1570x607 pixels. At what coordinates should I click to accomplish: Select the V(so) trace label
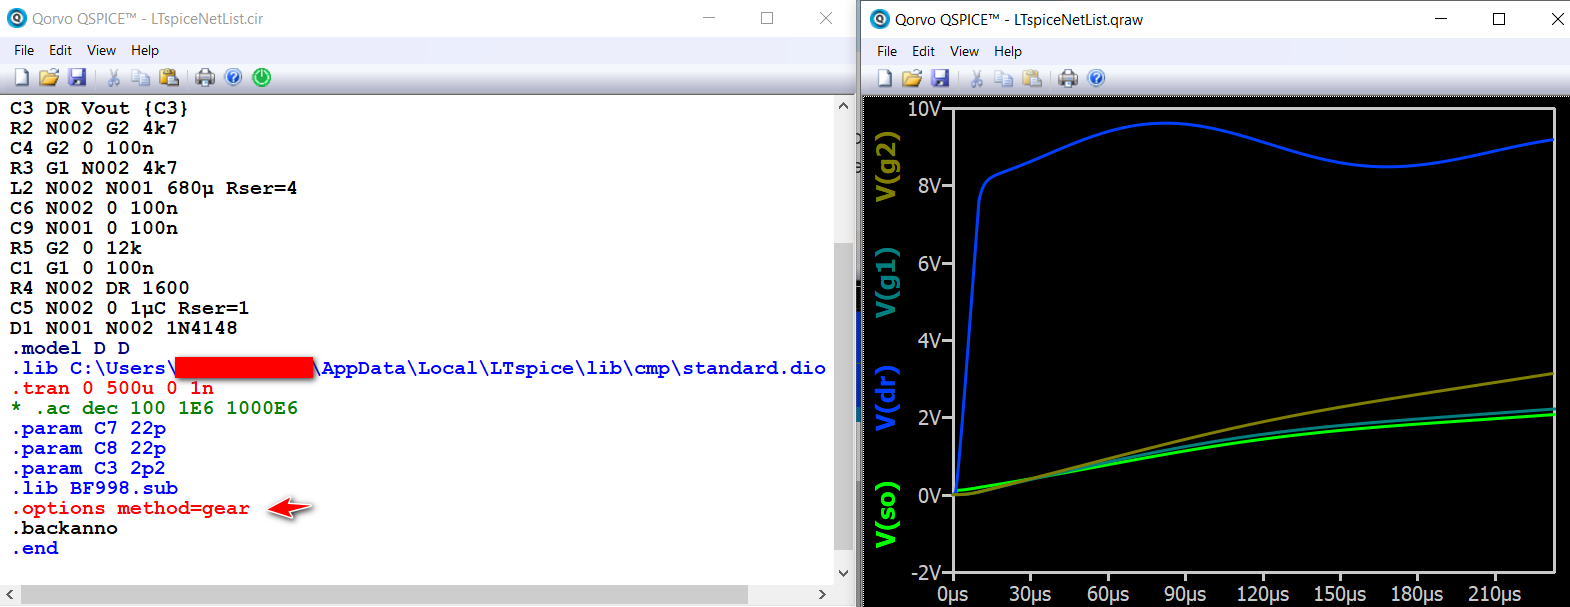(x=886, y=514)
